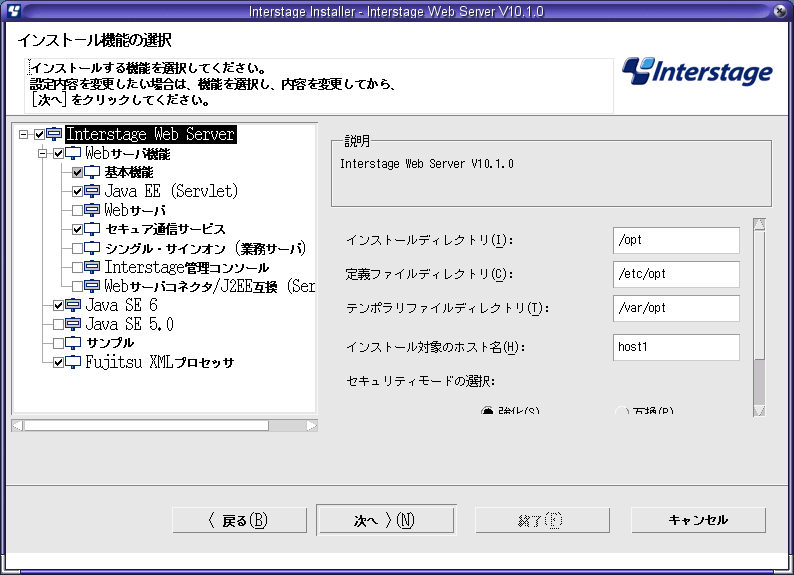
Task: Select the Interstage Web Server tree label
Action: [151, 134]
